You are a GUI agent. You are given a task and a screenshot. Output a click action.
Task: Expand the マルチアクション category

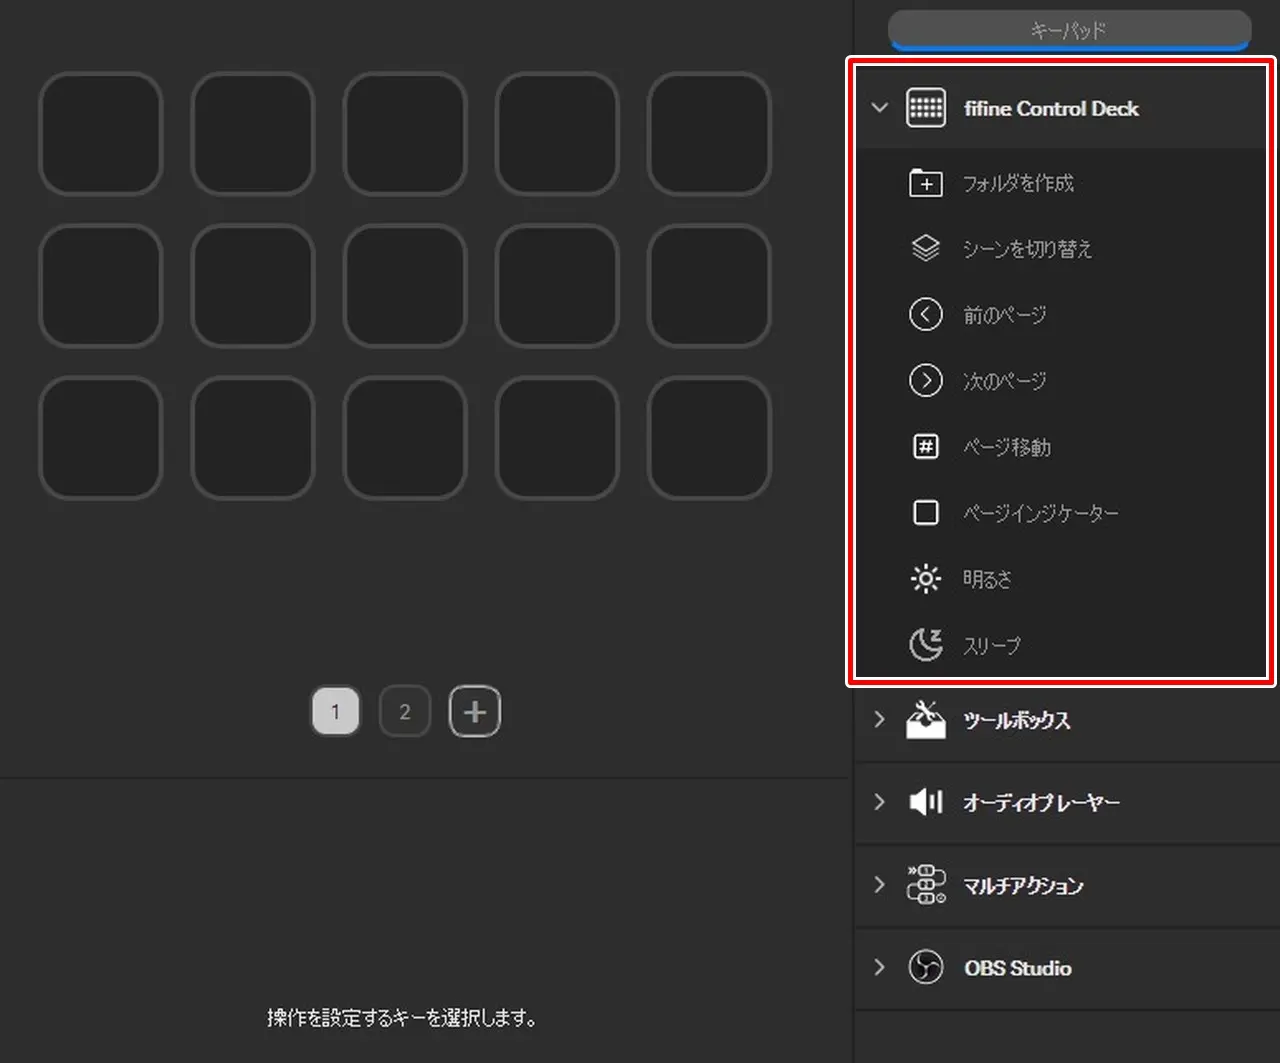click(x=879, y=884)
